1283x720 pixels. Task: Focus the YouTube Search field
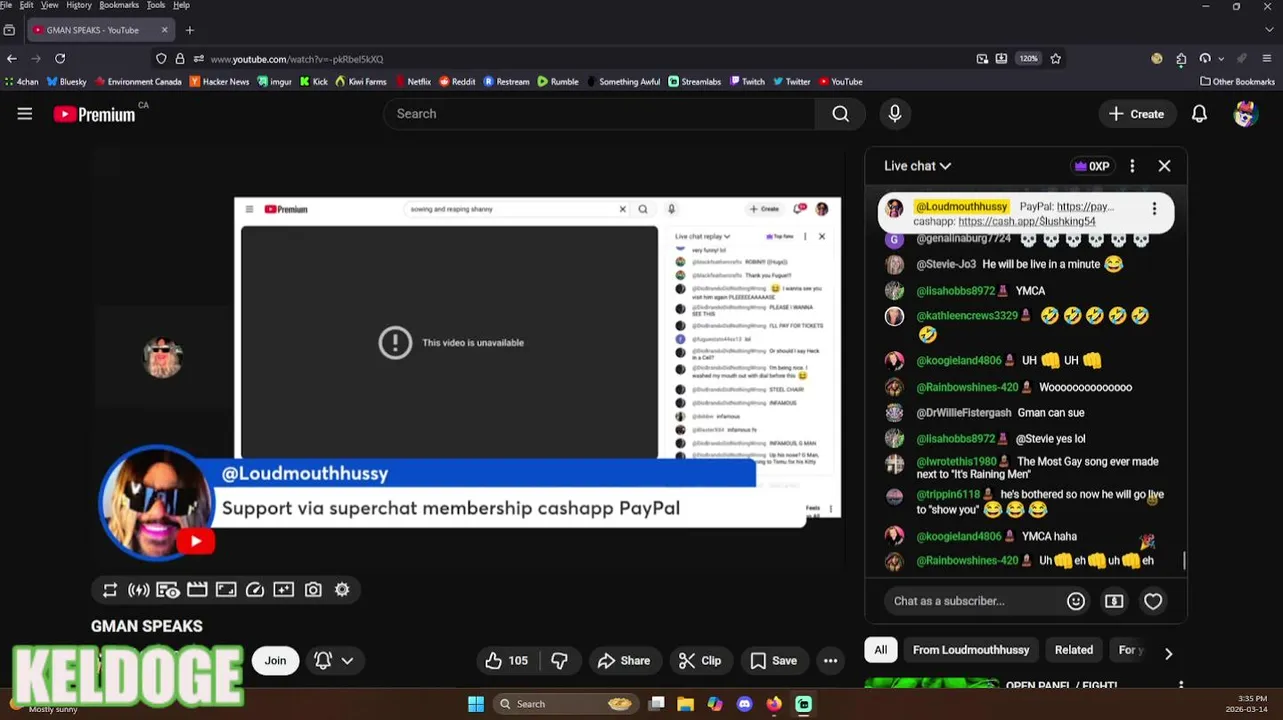pyautogui.click(x=599, y=114)
